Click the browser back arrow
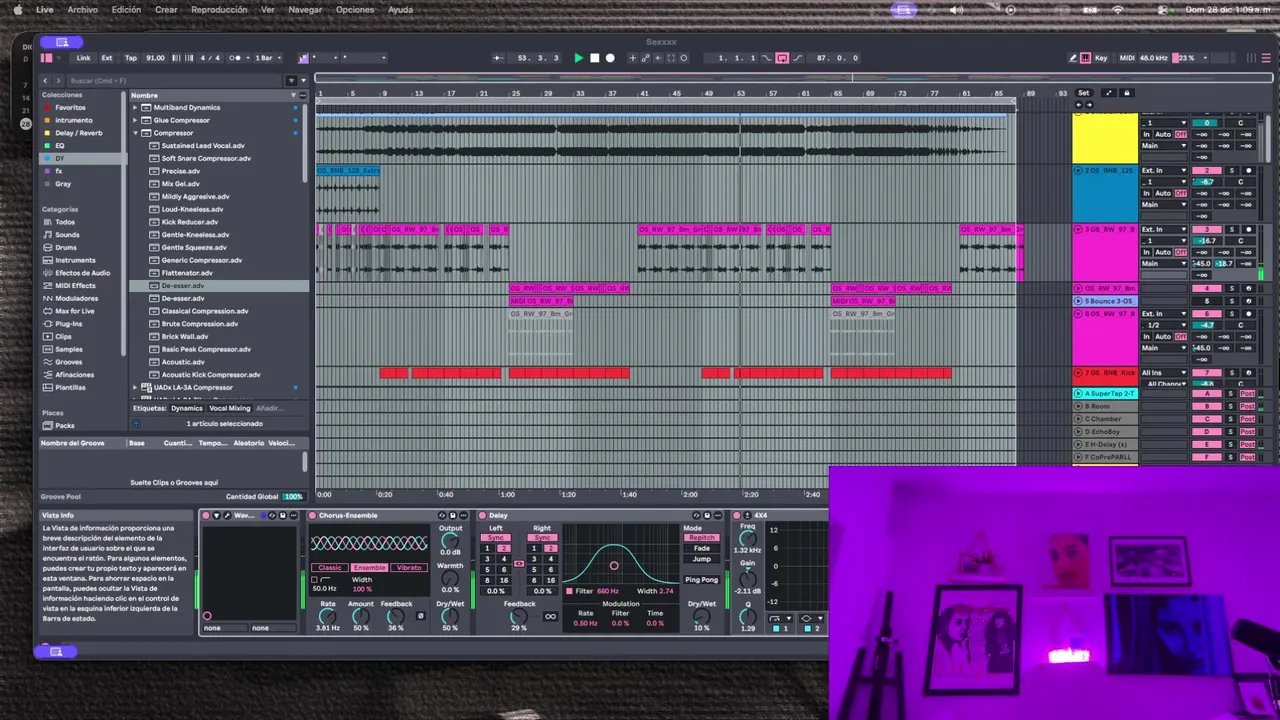Screen dimensions: 1280x720 tap(45, 80)
